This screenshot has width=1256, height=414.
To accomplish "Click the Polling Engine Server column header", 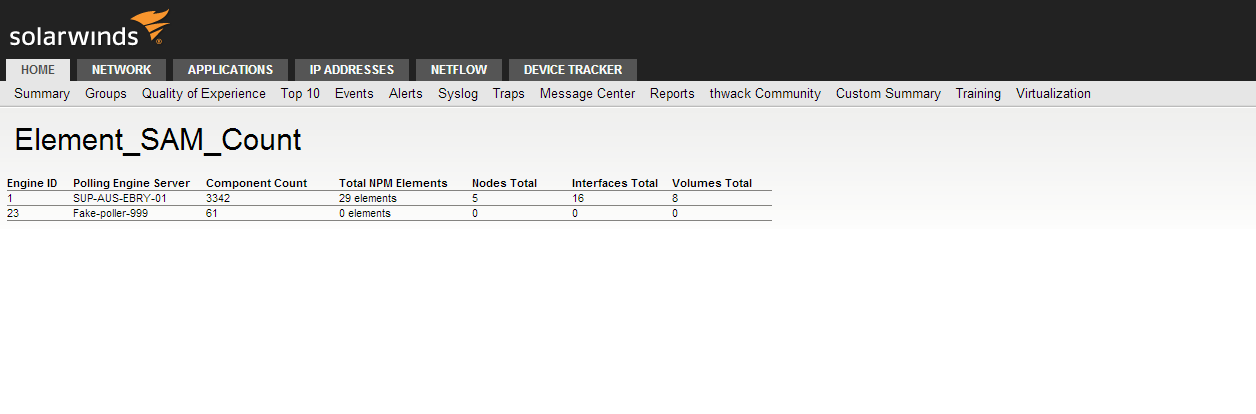I will pyautogui.click(x=131, y=183).
